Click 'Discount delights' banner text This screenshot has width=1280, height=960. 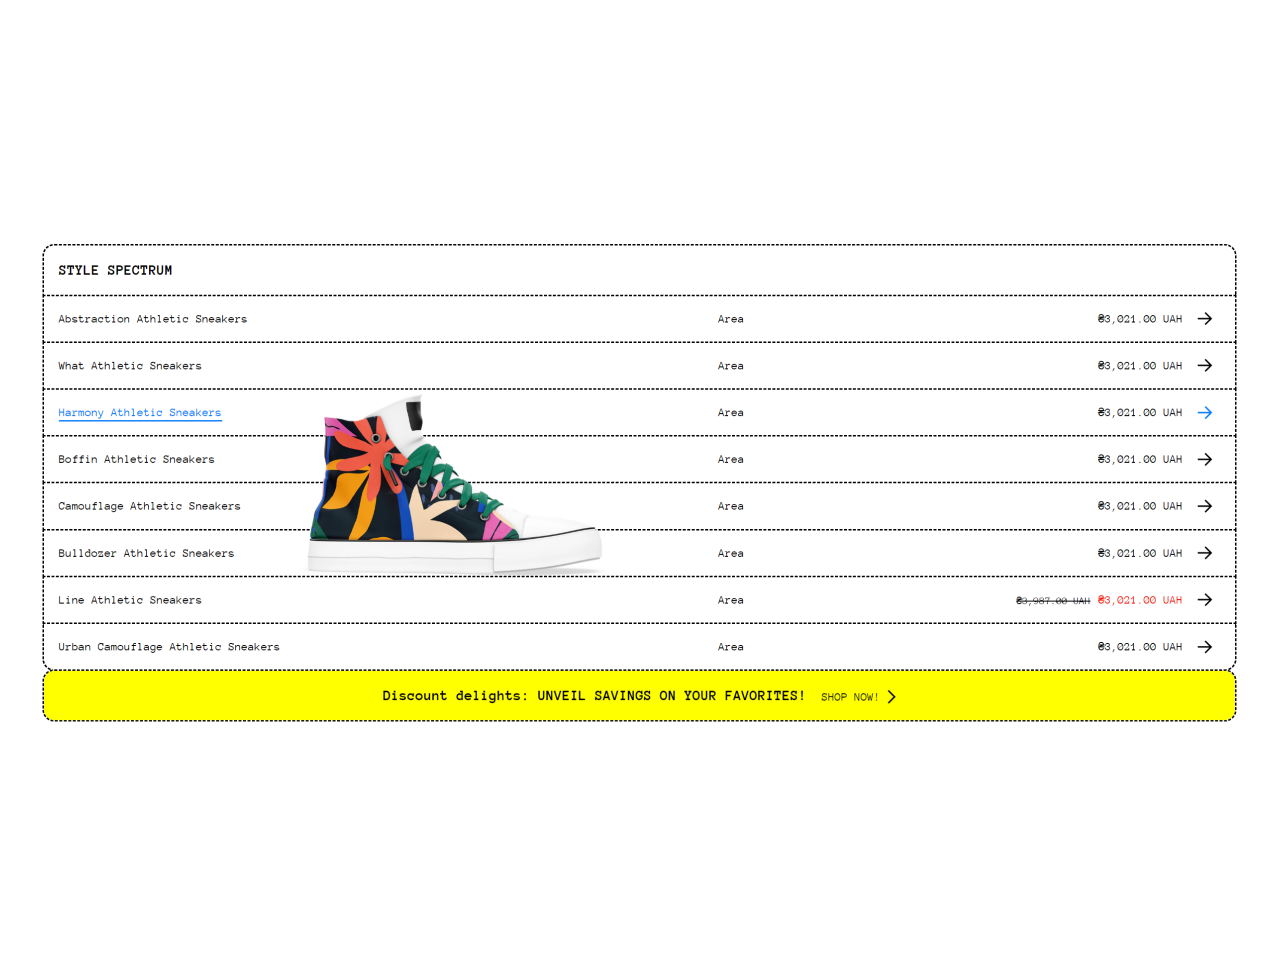pyautogui.click(x=594, y=696)
